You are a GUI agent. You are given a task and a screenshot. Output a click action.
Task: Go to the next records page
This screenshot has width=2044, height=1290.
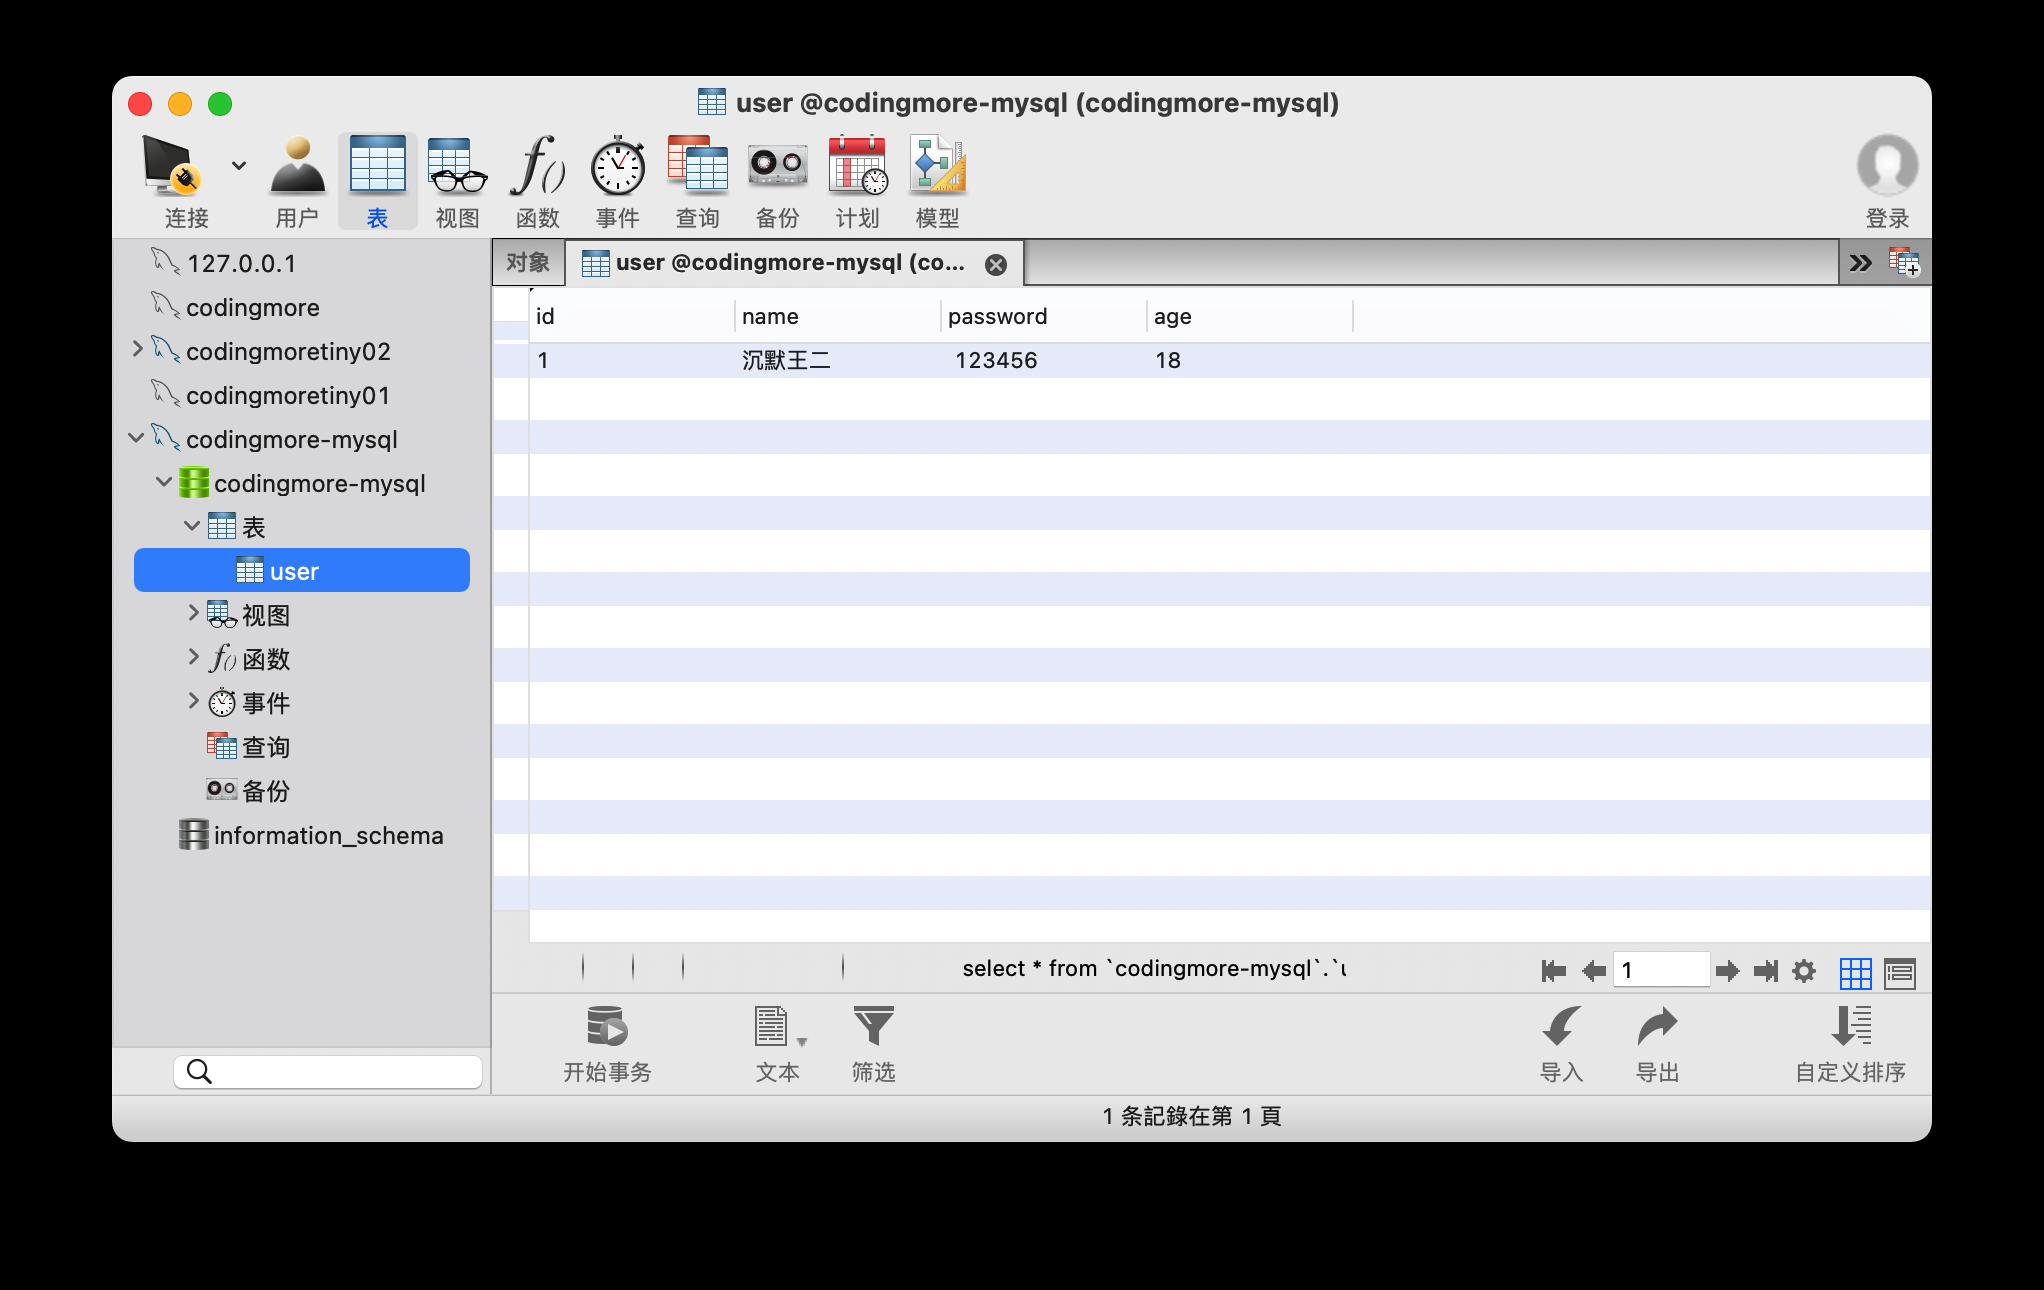point(1727,970)
